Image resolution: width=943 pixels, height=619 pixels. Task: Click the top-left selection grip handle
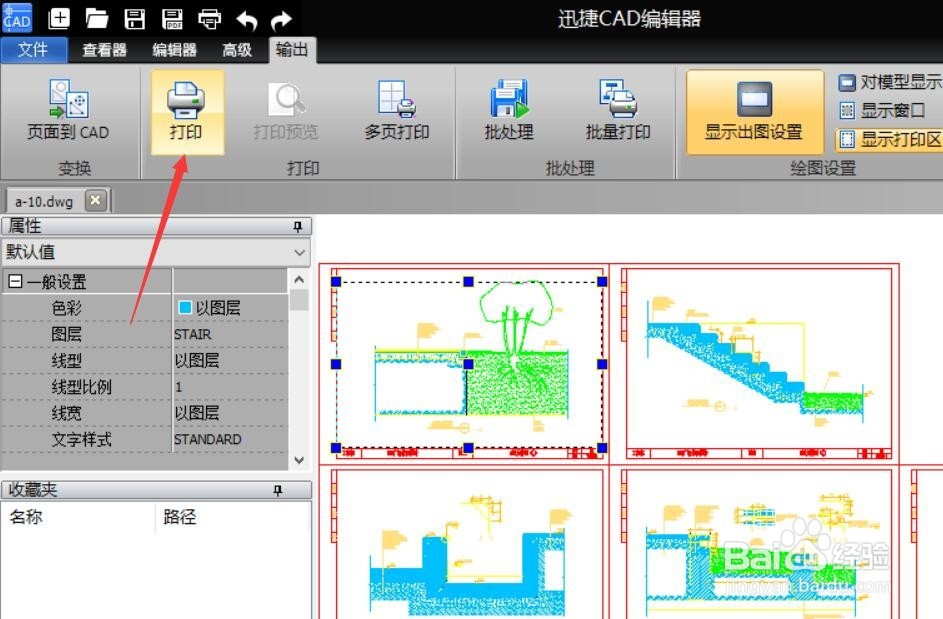pyautogui.click(x=336, y=282)
